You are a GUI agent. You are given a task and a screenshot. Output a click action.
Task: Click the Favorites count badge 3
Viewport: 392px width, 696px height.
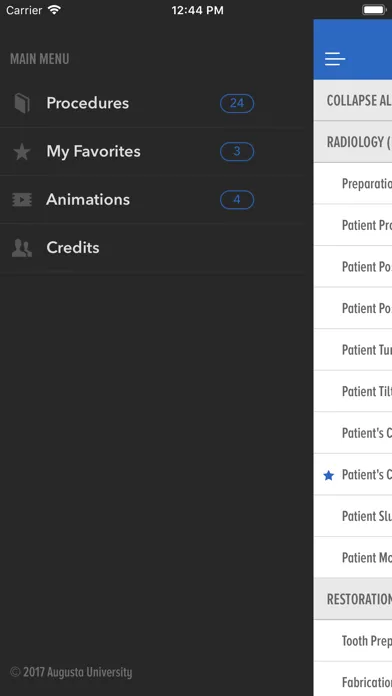coord(237,151)
